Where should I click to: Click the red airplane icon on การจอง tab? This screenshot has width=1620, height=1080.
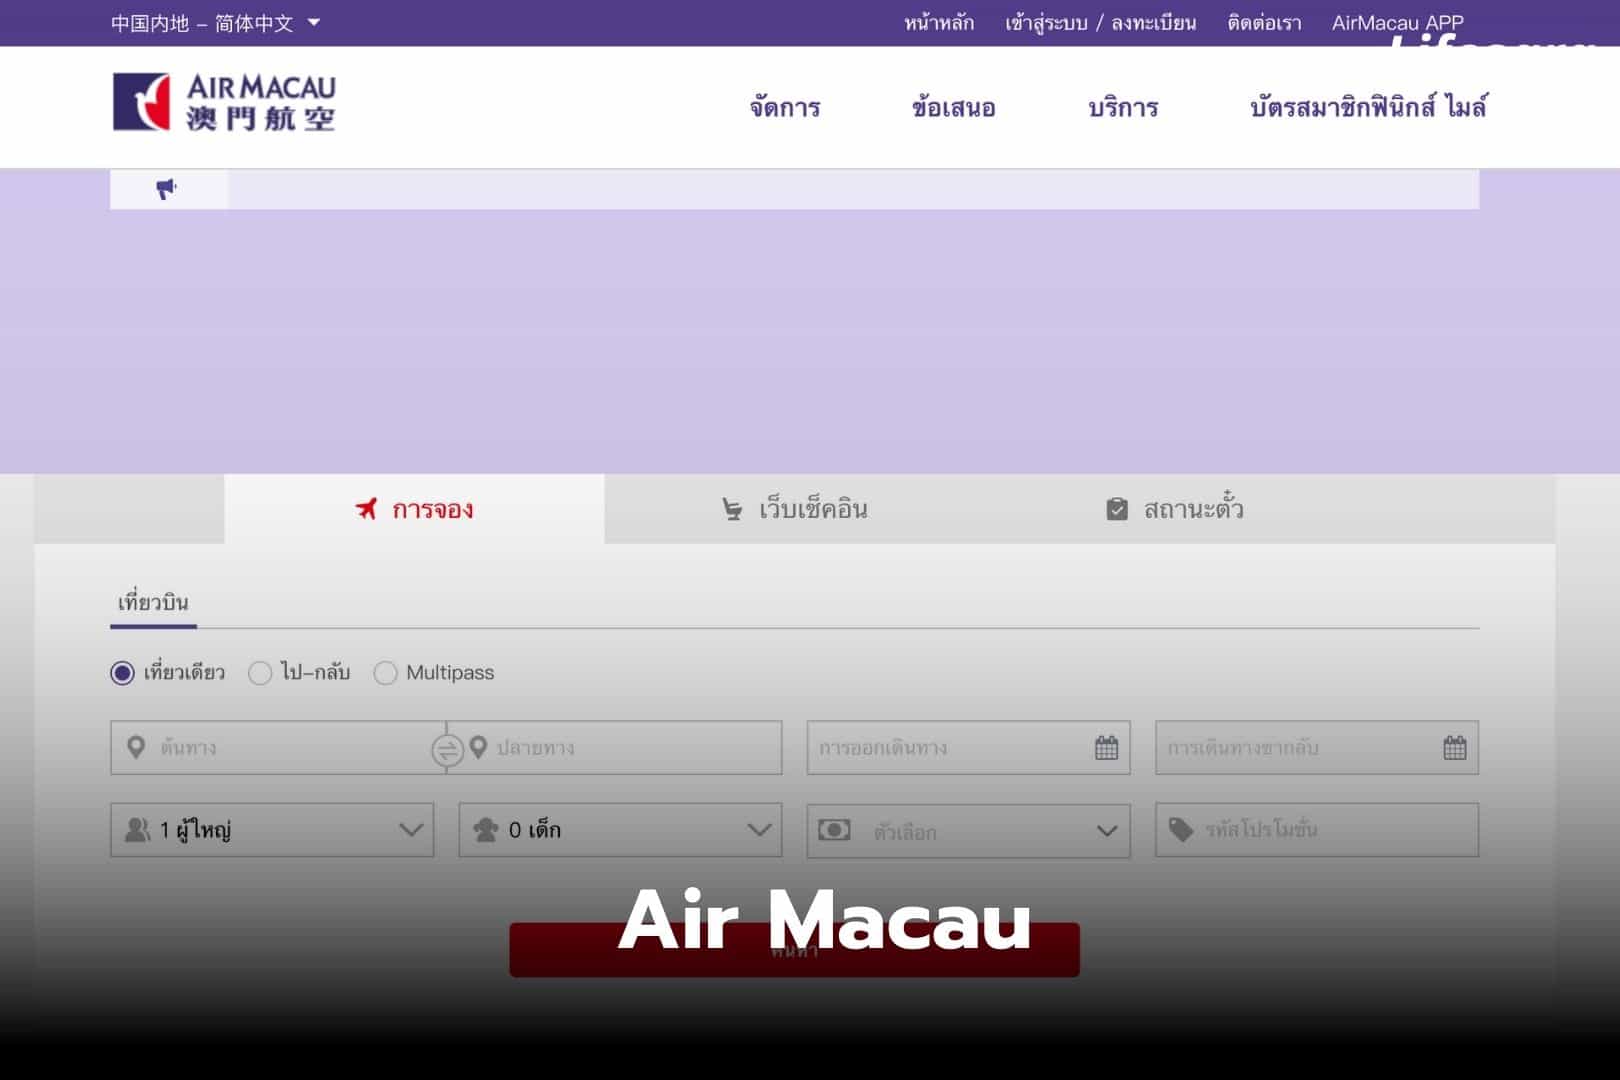(x=367, y=509)
